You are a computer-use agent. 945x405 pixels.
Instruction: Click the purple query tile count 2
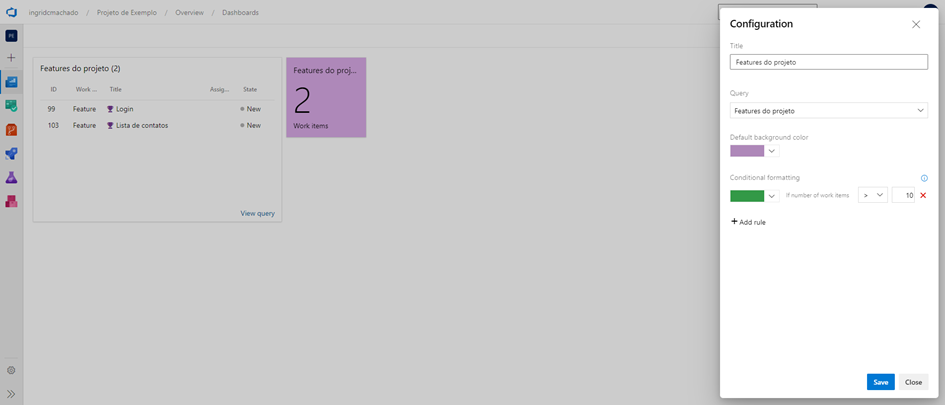click(302, 101)
